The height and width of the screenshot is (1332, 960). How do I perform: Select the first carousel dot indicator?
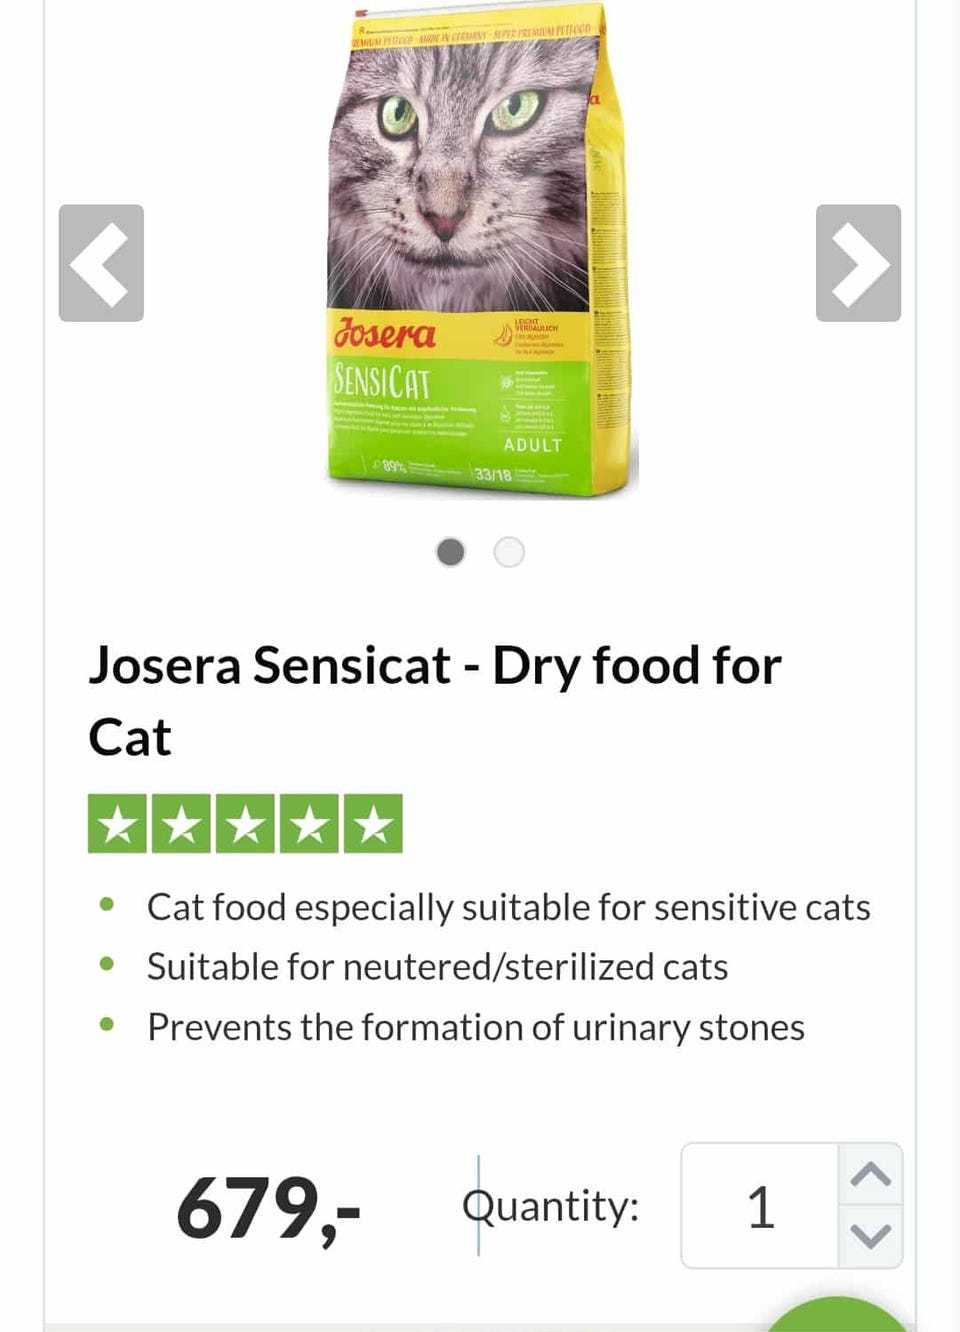(451, 552)
